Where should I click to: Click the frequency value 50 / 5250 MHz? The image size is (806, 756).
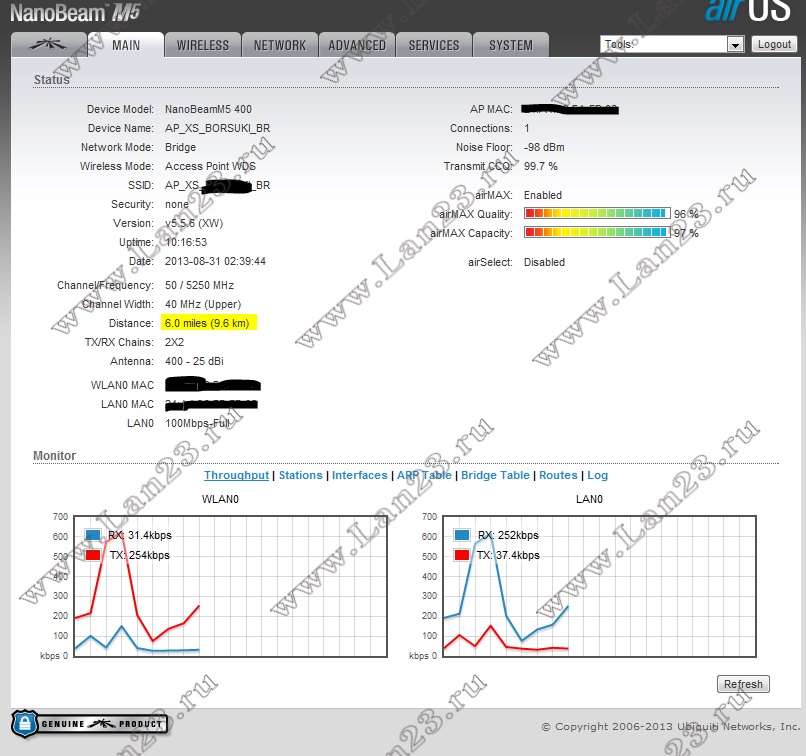(199, 285)
